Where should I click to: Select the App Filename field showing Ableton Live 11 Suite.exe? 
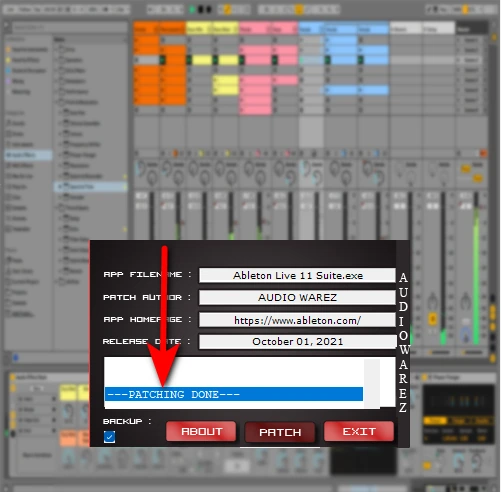pos(297,275)
